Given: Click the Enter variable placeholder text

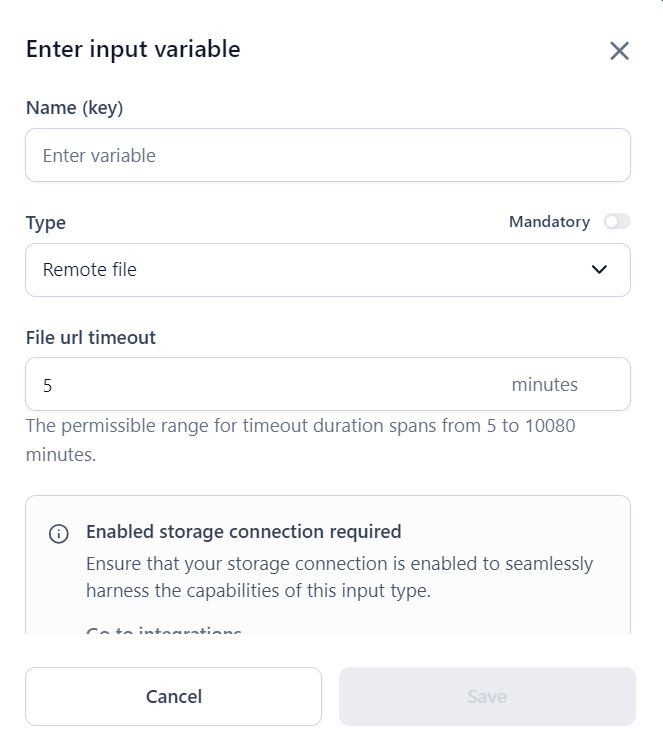Looking at the screenshot, I should (99, 156).
